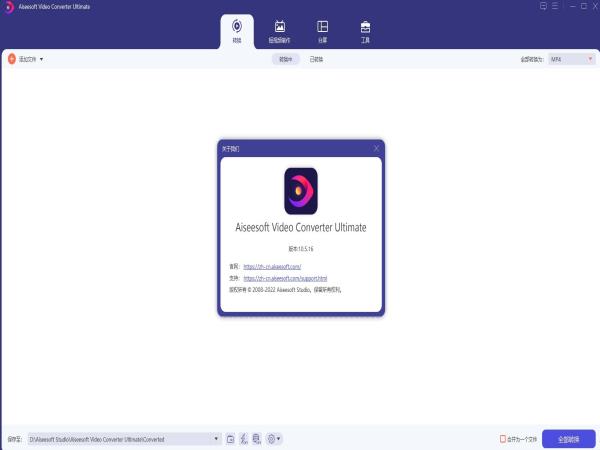The height and width of the screenshot is (450, 600).
Task: Click the Convert All button
Action: point(568,439)
